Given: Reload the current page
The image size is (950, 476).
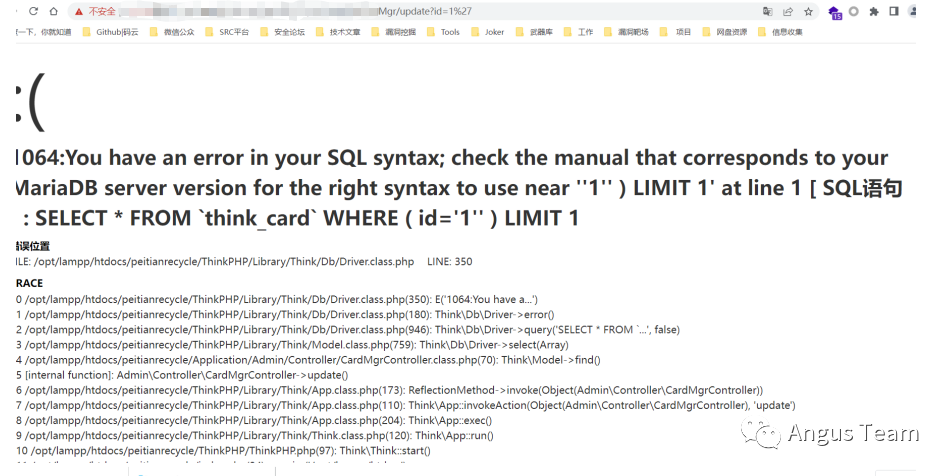Looking at the screenshot, I should (x=33, y=12).
